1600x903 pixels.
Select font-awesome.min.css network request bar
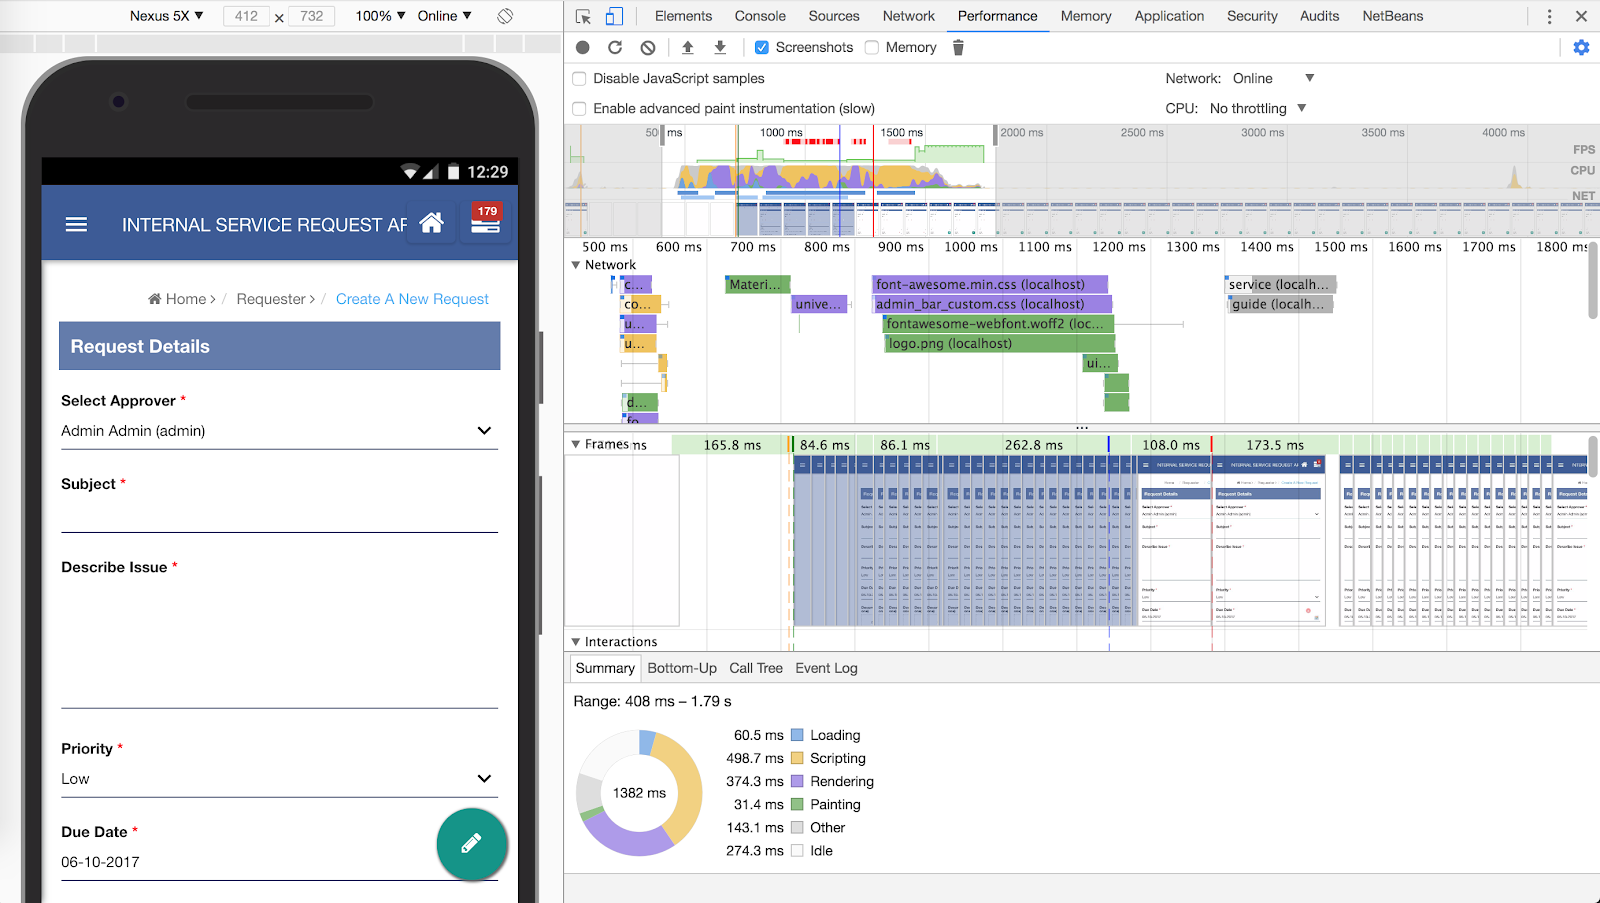point(990,285)
